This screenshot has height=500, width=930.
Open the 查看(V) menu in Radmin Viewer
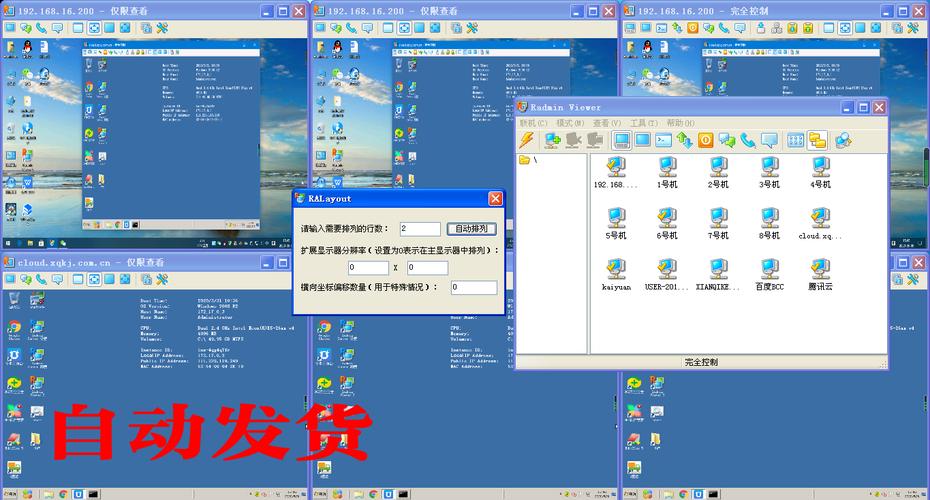(607, 123)
